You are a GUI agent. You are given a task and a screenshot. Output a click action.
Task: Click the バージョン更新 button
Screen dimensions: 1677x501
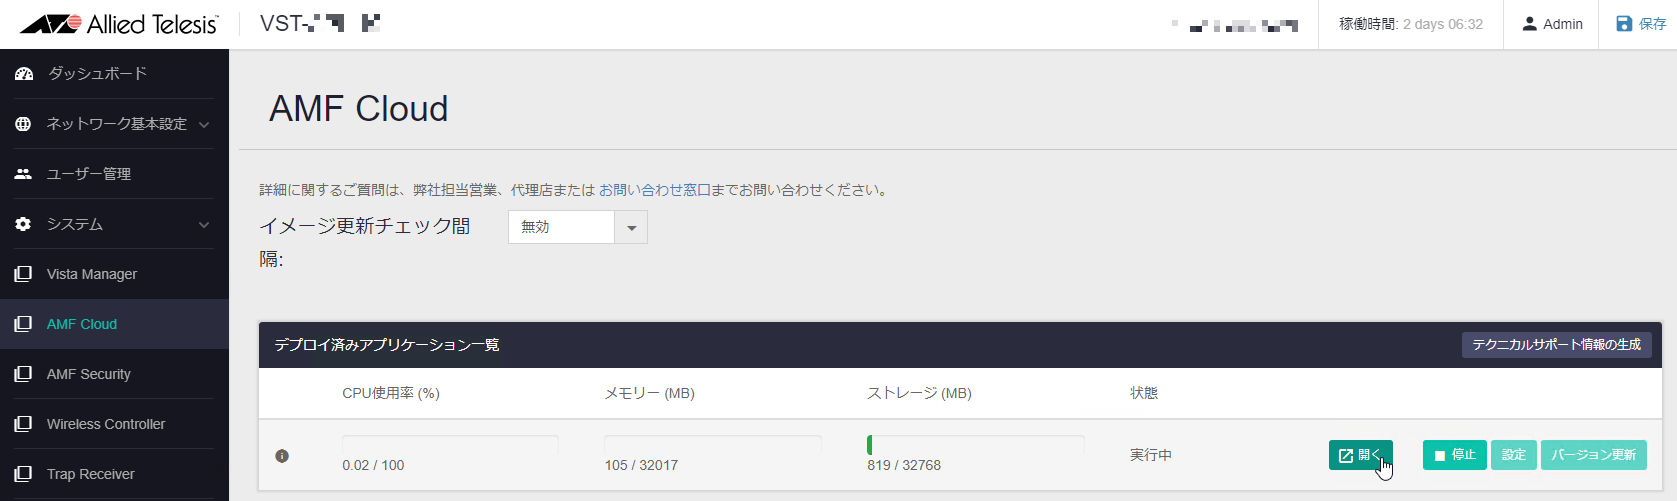click(1594, 455)
